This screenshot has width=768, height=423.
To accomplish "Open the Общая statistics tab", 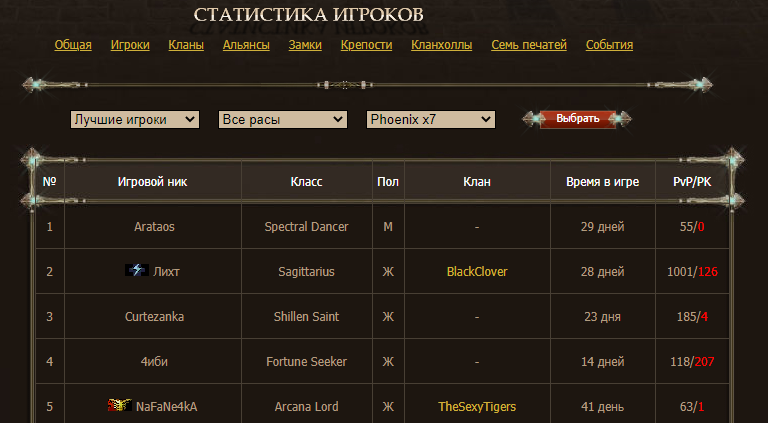I will tap(73, 45).
